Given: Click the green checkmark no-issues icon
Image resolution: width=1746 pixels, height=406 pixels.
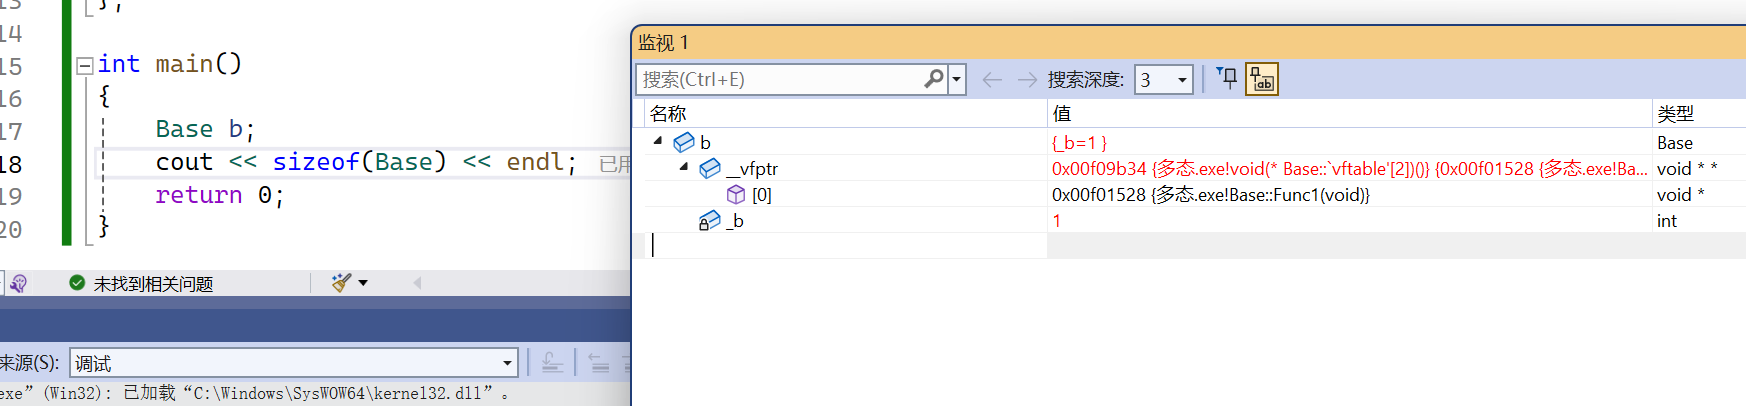Looking at the screenshot, I should pos(77,283).
